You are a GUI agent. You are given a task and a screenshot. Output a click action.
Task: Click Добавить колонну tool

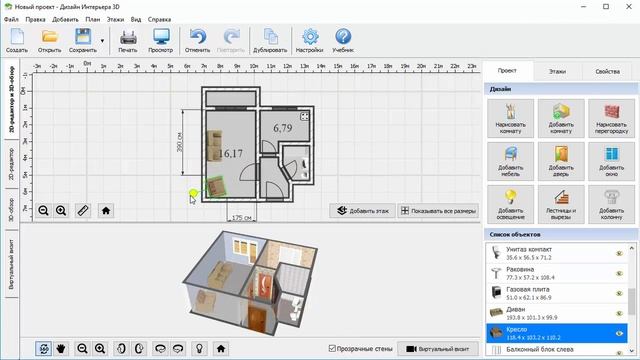click(x=611, y=204)
